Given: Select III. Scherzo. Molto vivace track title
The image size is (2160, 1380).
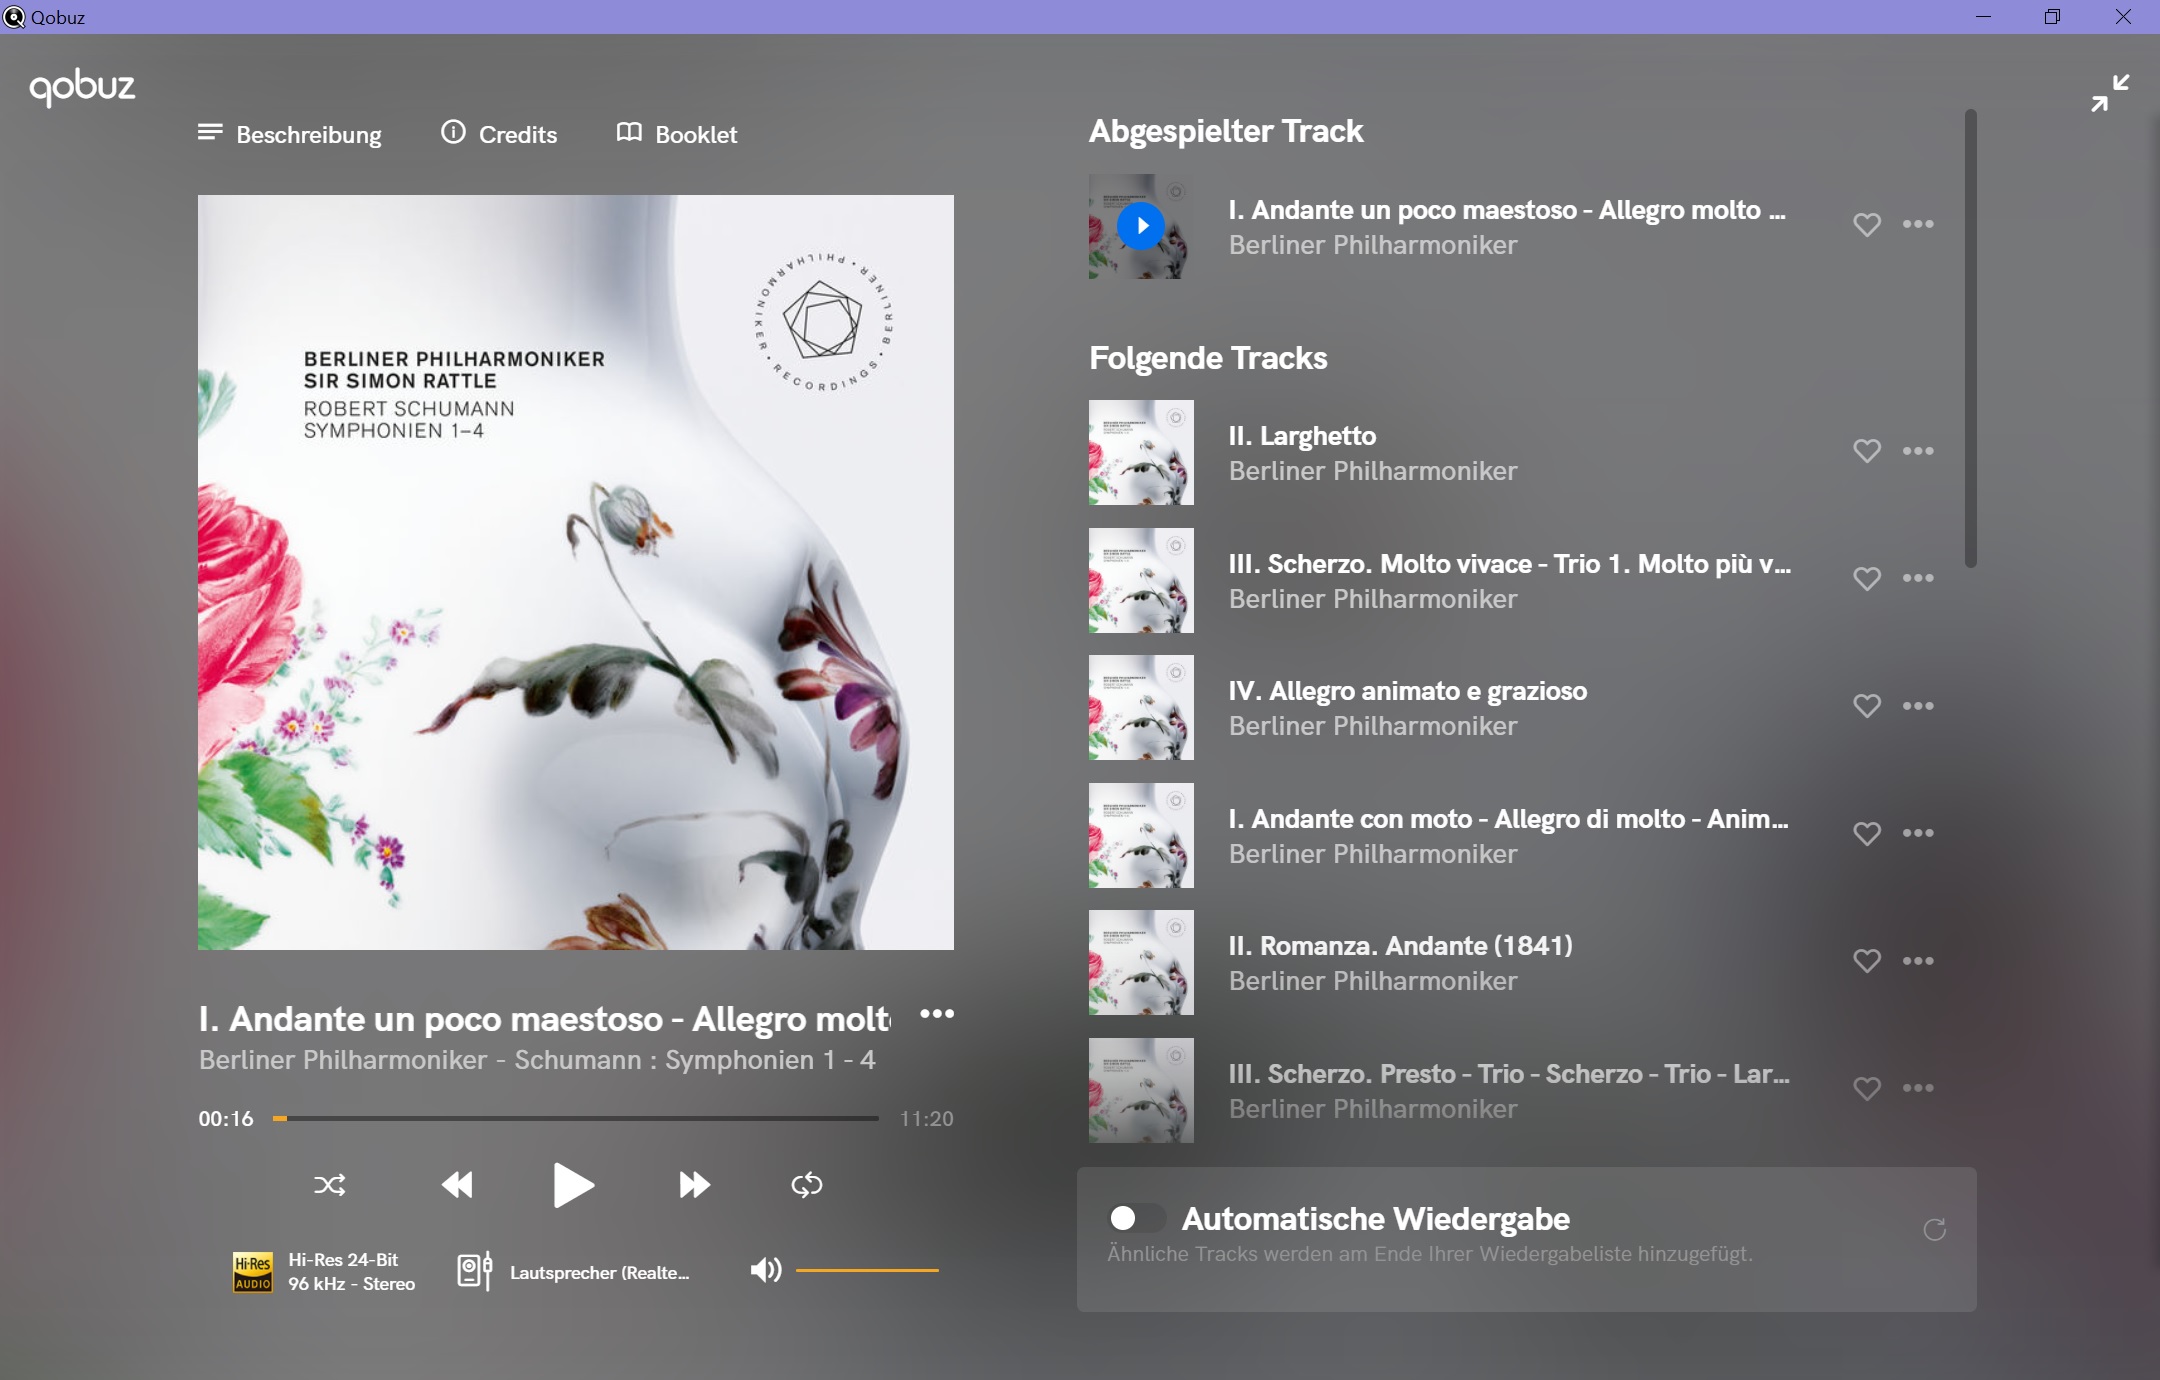Looking at the screenshot, I should point(1510,564).
